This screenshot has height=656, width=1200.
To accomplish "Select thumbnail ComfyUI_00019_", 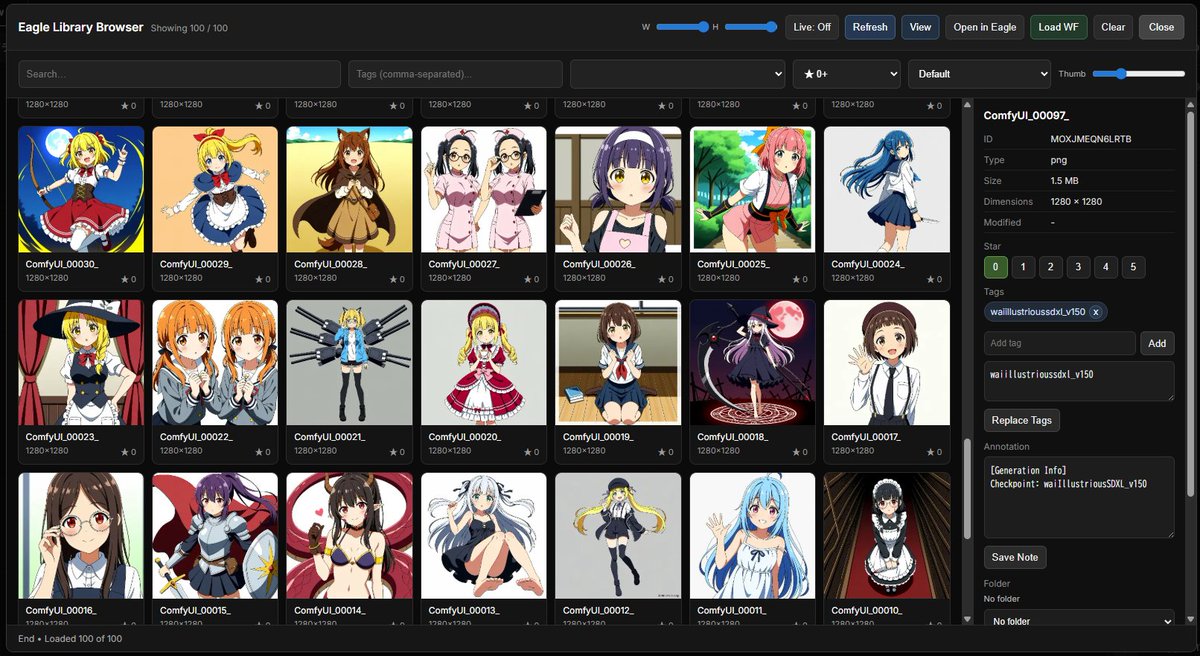I will (618, 363).
